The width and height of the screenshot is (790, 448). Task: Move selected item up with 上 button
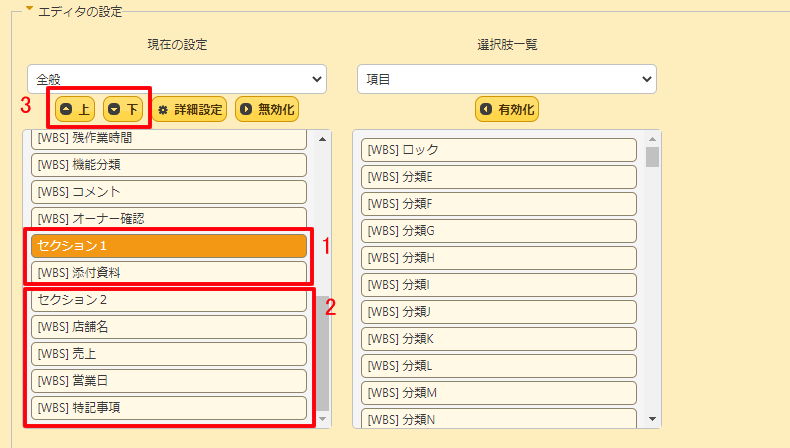(75, 109)
